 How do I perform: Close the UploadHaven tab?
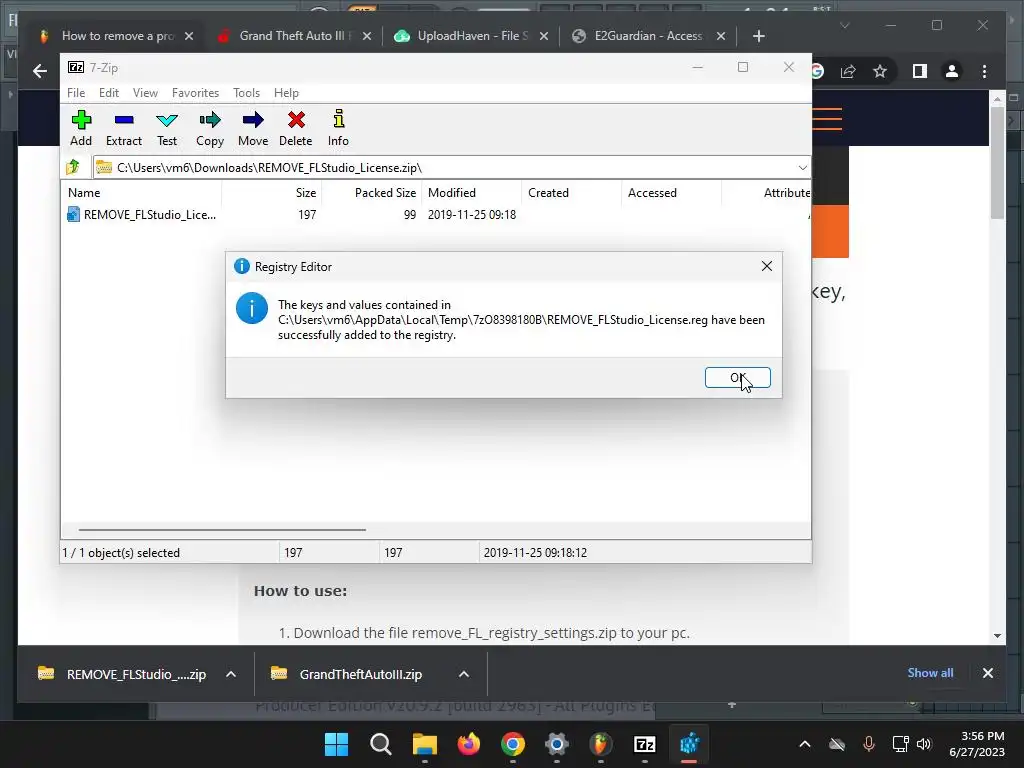544,36
